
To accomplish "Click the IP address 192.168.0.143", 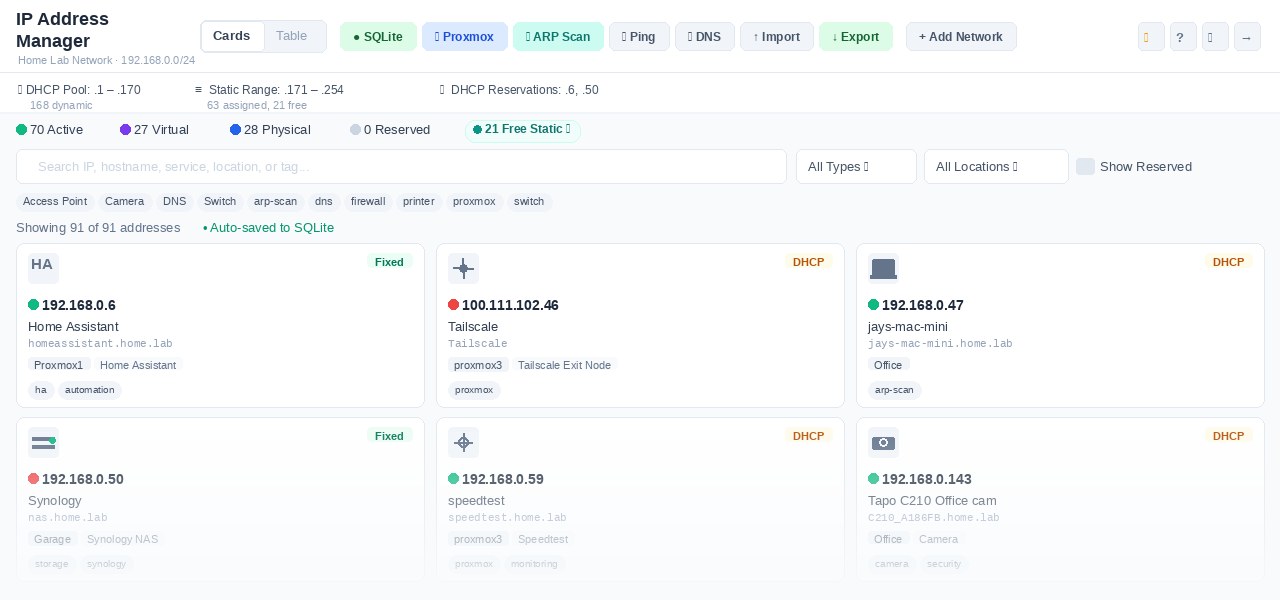I will (927, 479).
